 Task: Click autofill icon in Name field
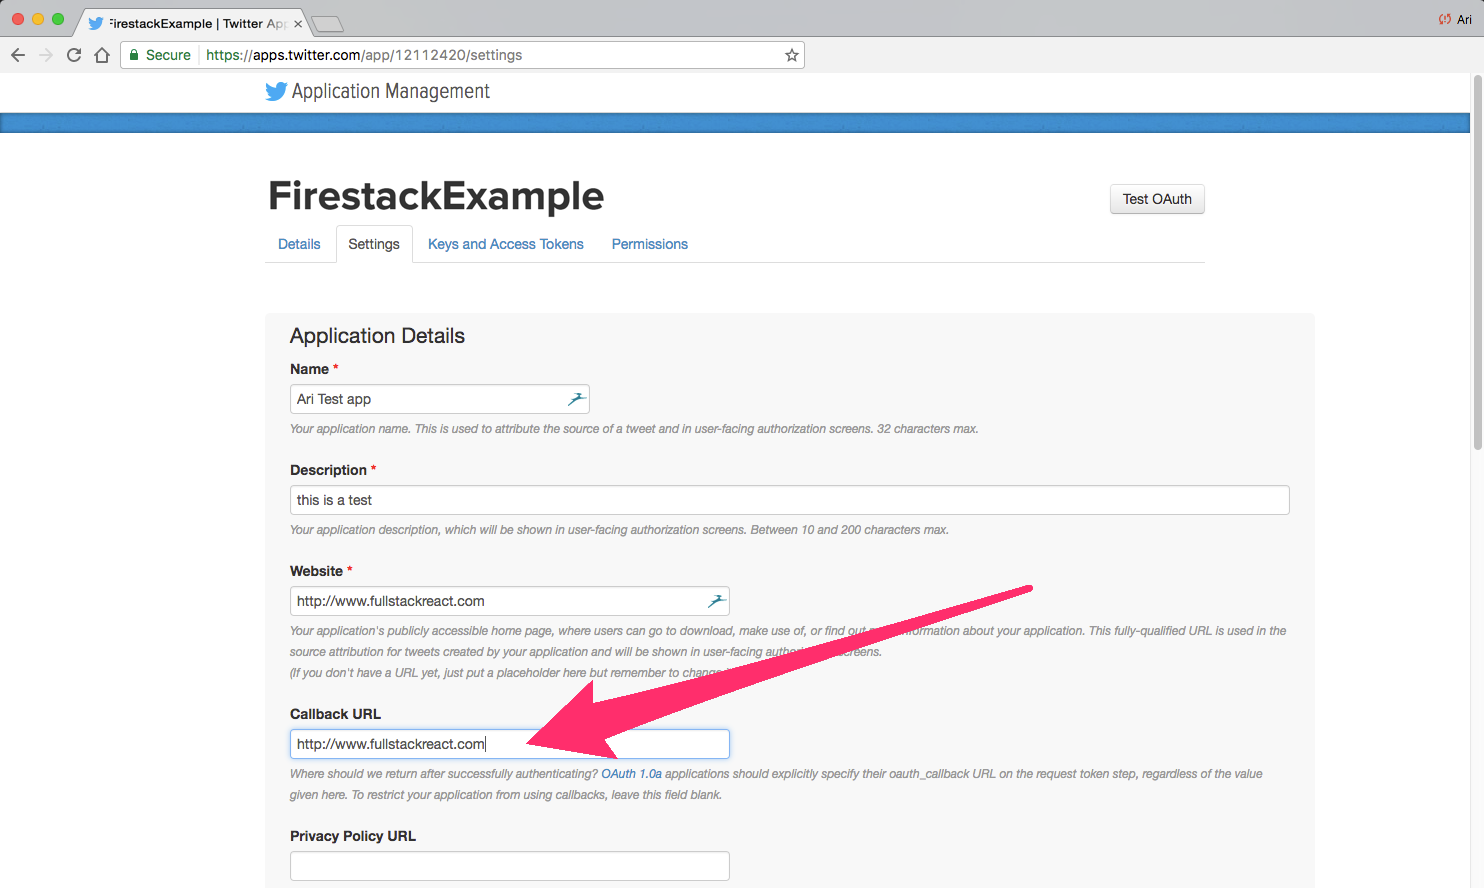[576, 399]
